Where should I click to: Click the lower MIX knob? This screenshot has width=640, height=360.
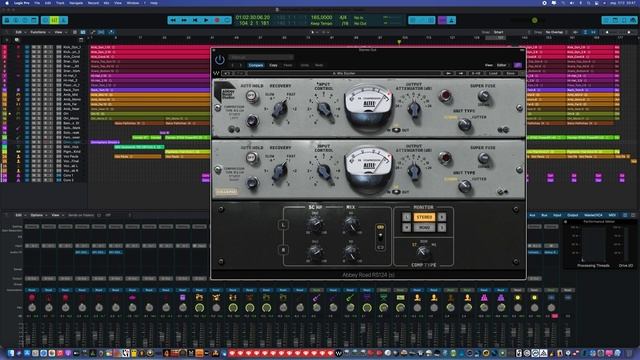pyautogui.click(x=351, y=252)
